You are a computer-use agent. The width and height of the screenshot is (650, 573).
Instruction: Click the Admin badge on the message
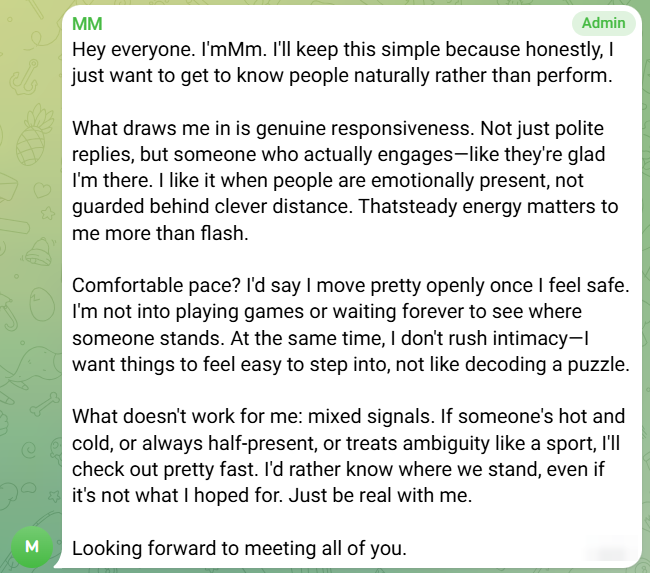(603, 23)
